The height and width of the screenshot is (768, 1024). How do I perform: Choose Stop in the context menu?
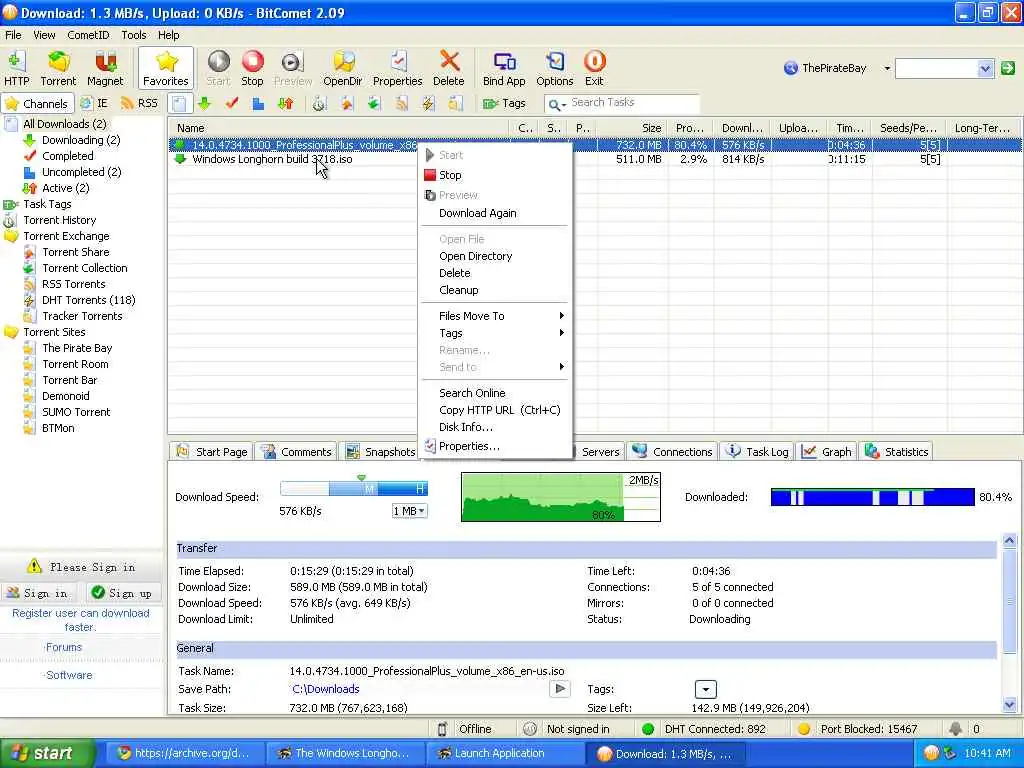point(495,175)
